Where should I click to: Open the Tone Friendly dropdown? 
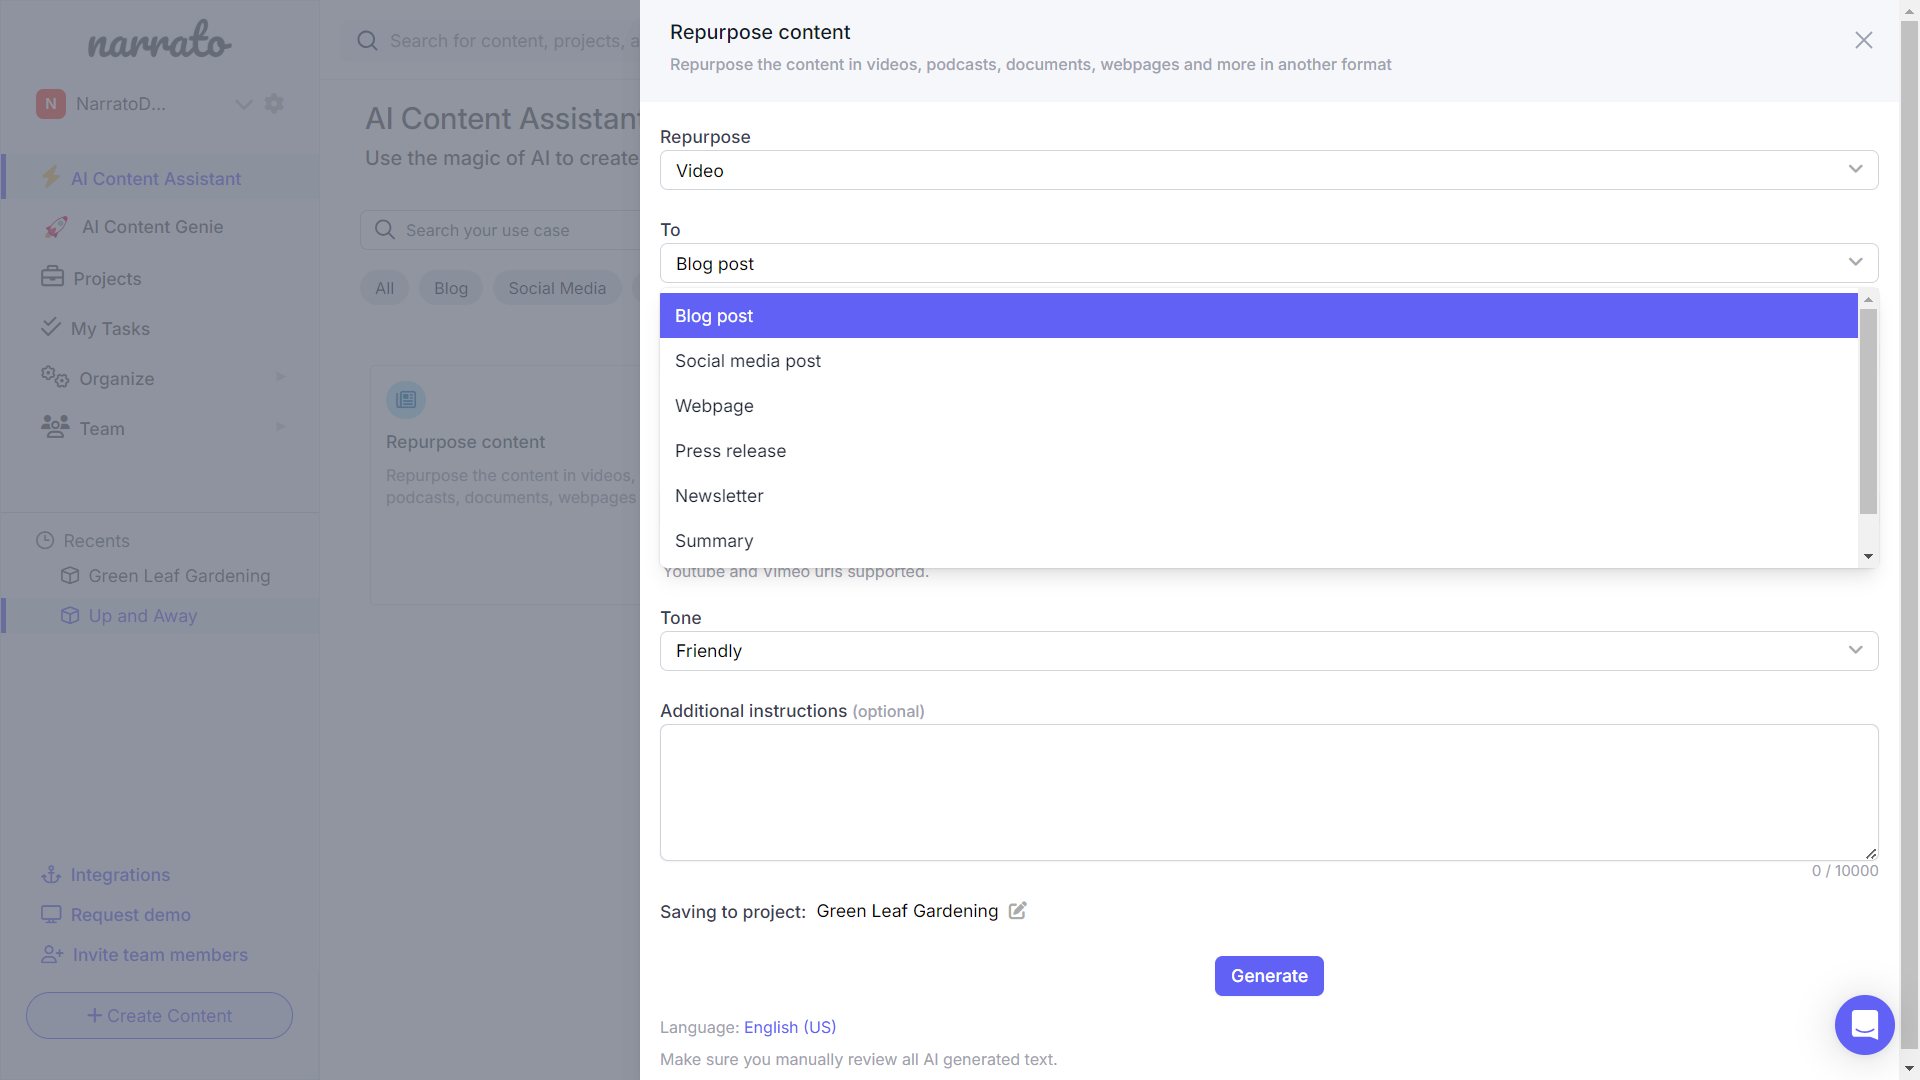pyautogui.click(x=1268, y=651)
